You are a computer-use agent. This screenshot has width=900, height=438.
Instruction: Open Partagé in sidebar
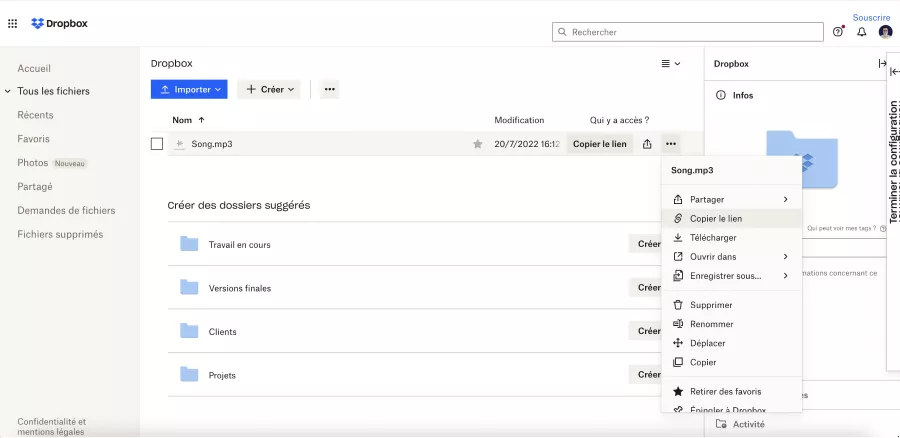click(34, 187)
